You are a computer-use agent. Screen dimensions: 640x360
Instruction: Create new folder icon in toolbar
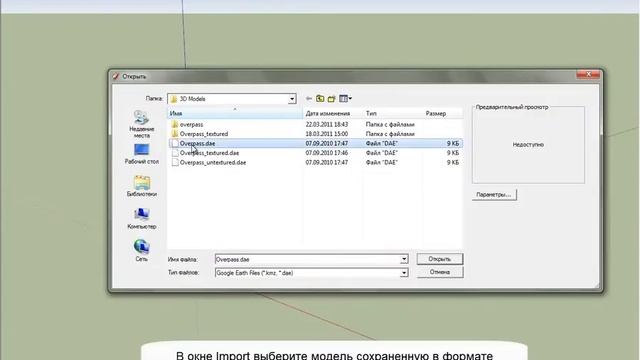tap(331, 98)
